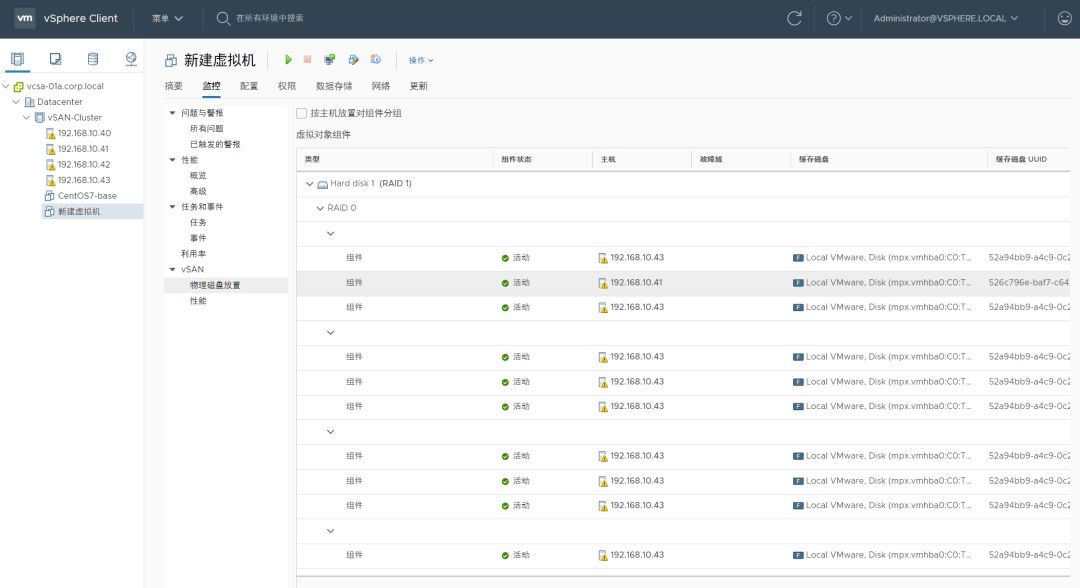Open the VMs and Templates inventory view icon

pyautogui.click(x=55, y=59)
